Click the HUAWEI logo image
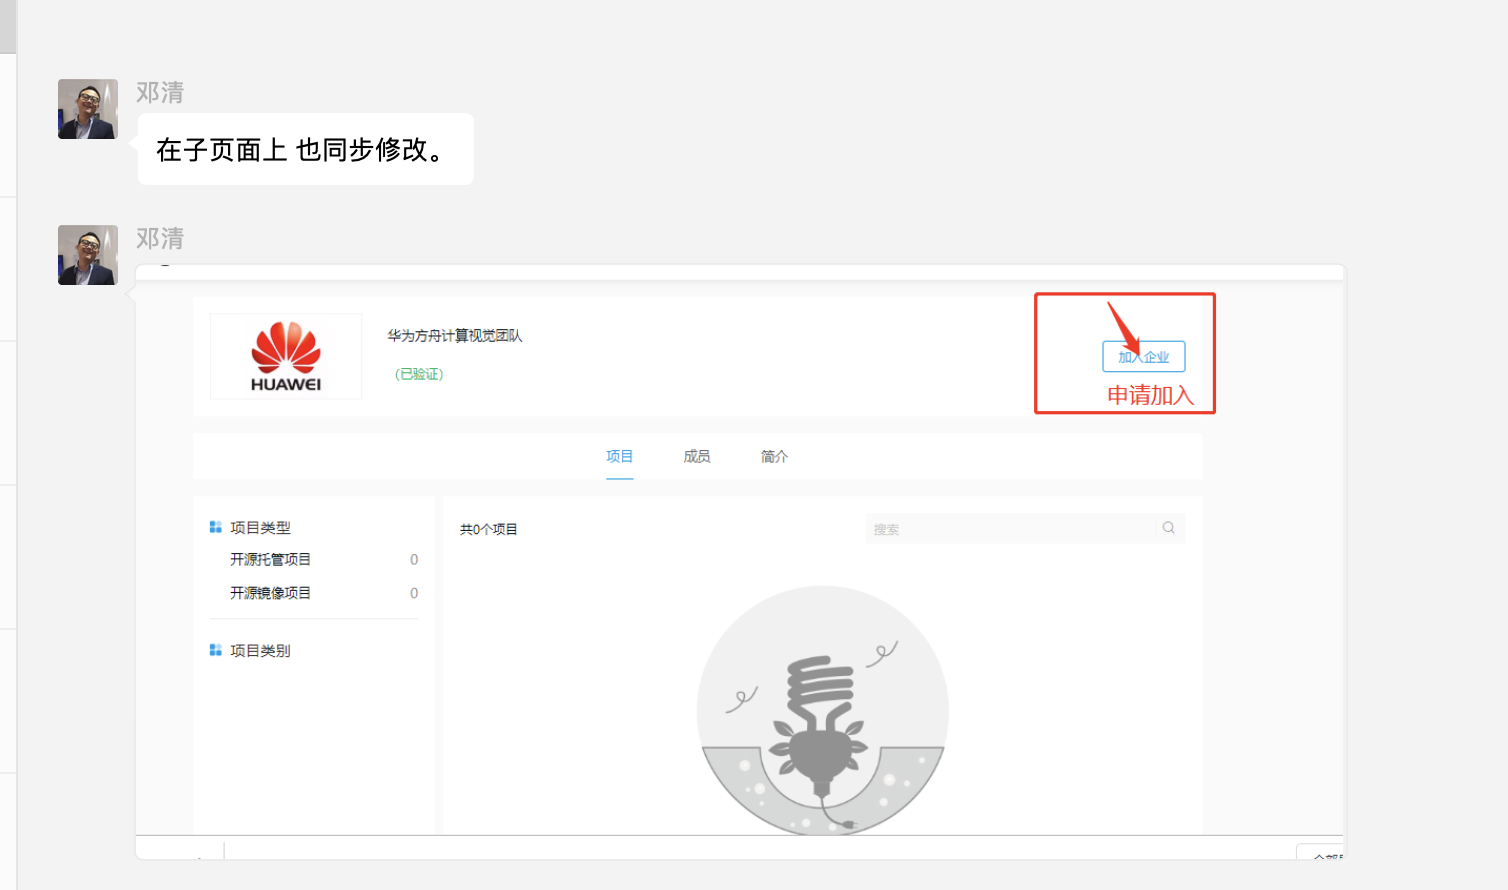The height and width of the screenshot is (890, 1508). coord(286,356)
